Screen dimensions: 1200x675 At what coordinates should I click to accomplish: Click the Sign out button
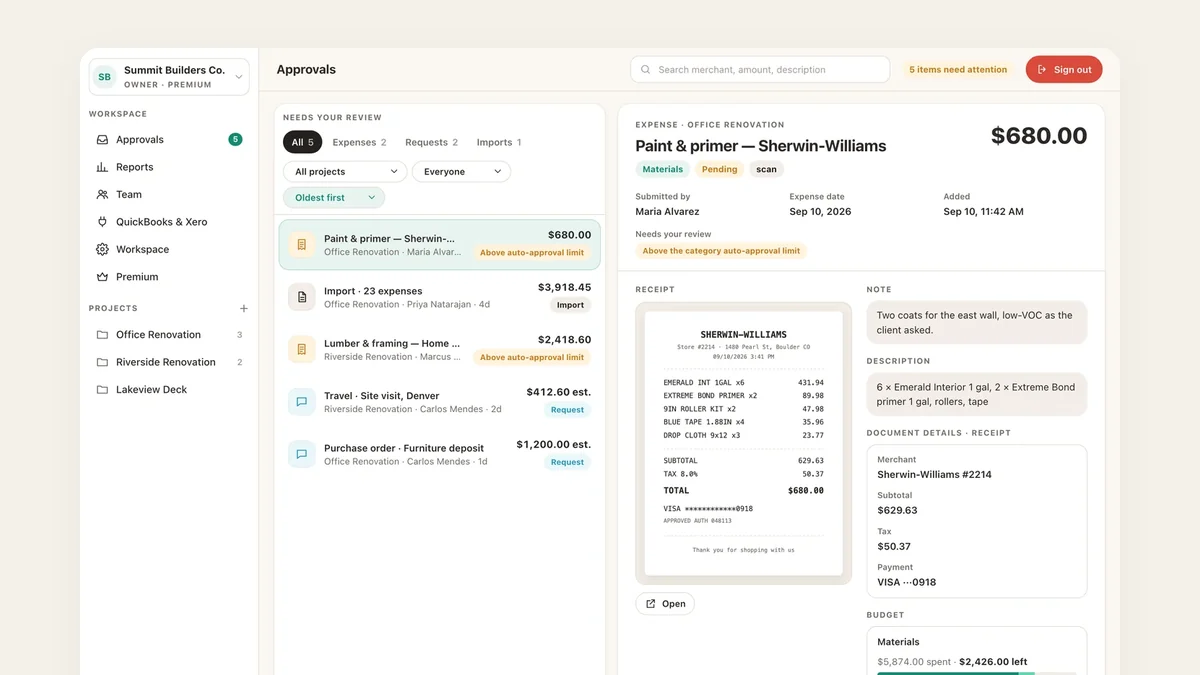pyautogui.click(x=1064, y=70)
